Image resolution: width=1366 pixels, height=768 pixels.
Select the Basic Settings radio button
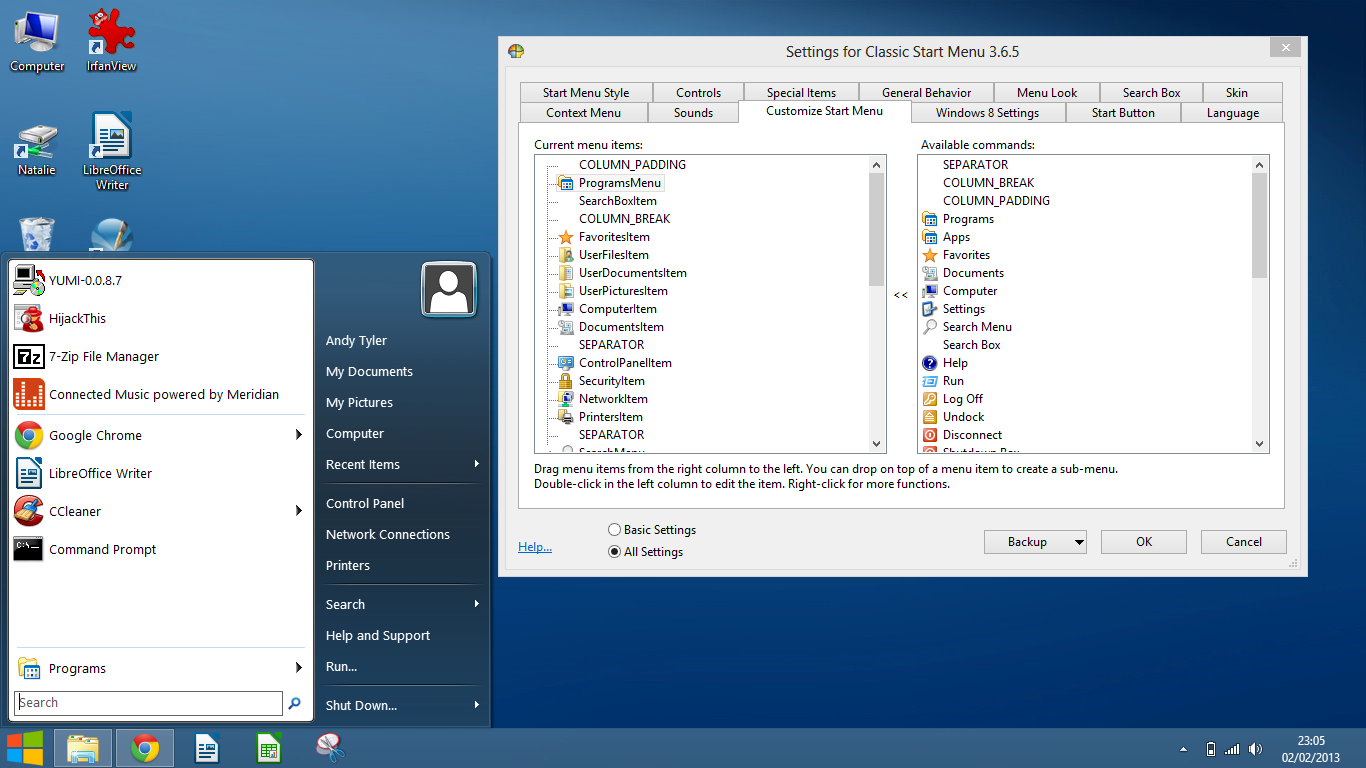(x=615, y=530)
